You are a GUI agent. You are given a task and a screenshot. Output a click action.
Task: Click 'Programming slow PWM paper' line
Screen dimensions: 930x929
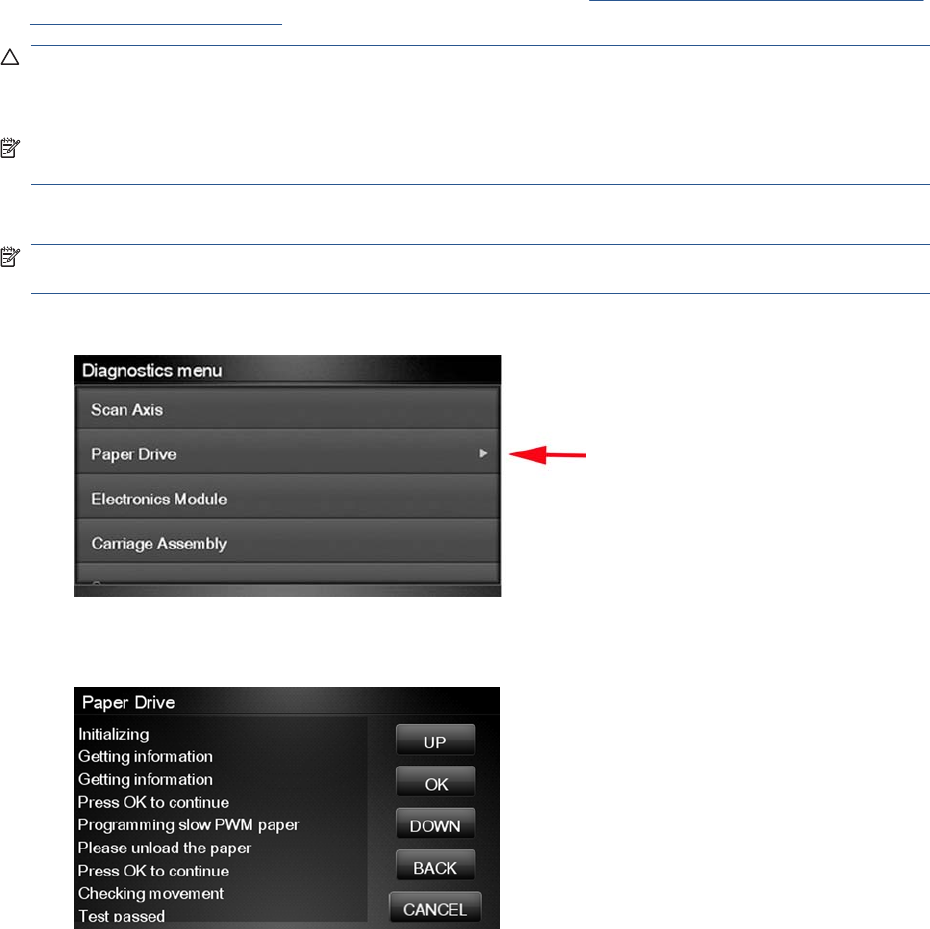click(x=189, y=825)
